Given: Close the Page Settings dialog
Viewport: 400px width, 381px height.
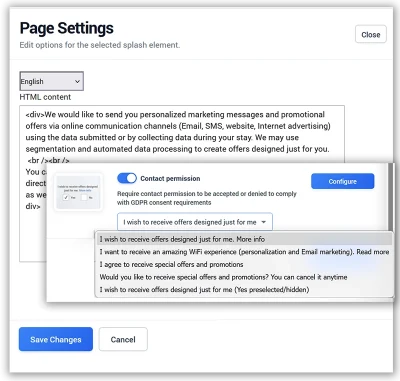Looking at the screenshot, I should [x=371, y=34].
